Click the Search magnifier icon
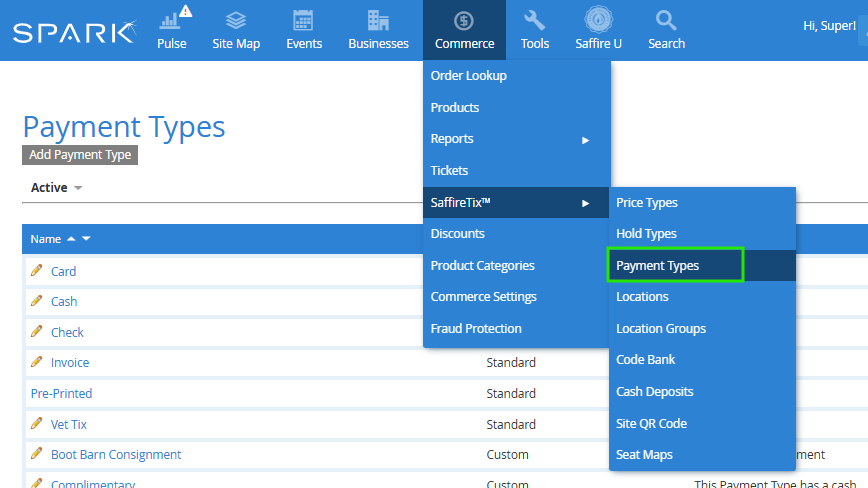Viewport: 868px width, 488px height. click(x=665, y=20)
